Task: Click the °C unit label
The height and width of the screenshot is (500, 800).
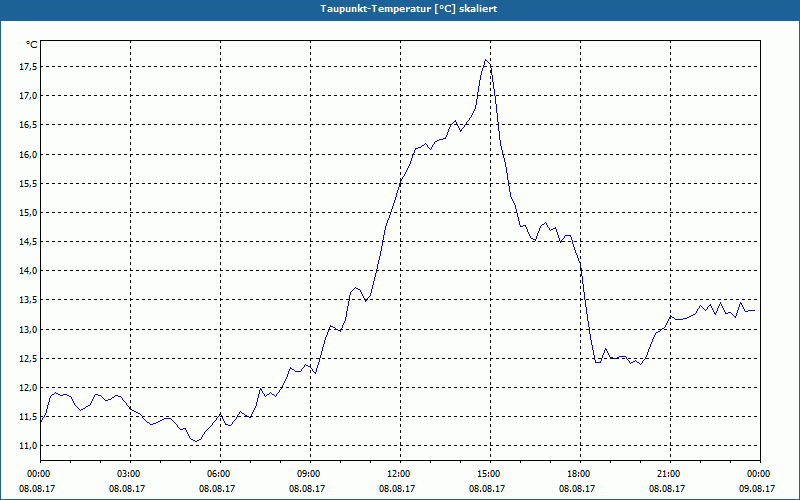Action: (32, 45)
